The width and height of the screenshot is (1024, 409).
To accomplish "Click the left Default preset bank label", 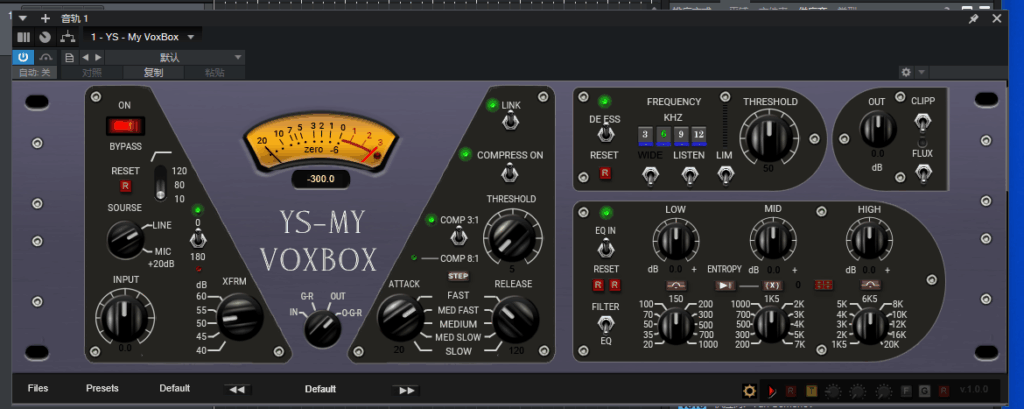I will pos(174,388).
